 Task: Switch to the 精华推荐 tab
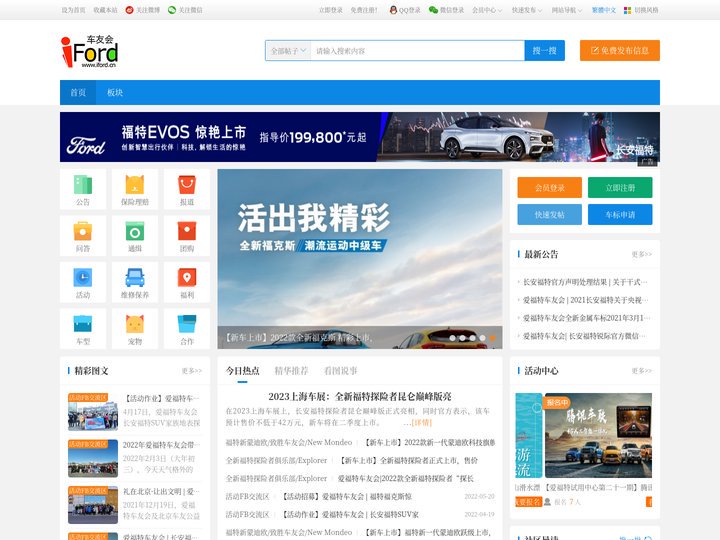point(291,371)
